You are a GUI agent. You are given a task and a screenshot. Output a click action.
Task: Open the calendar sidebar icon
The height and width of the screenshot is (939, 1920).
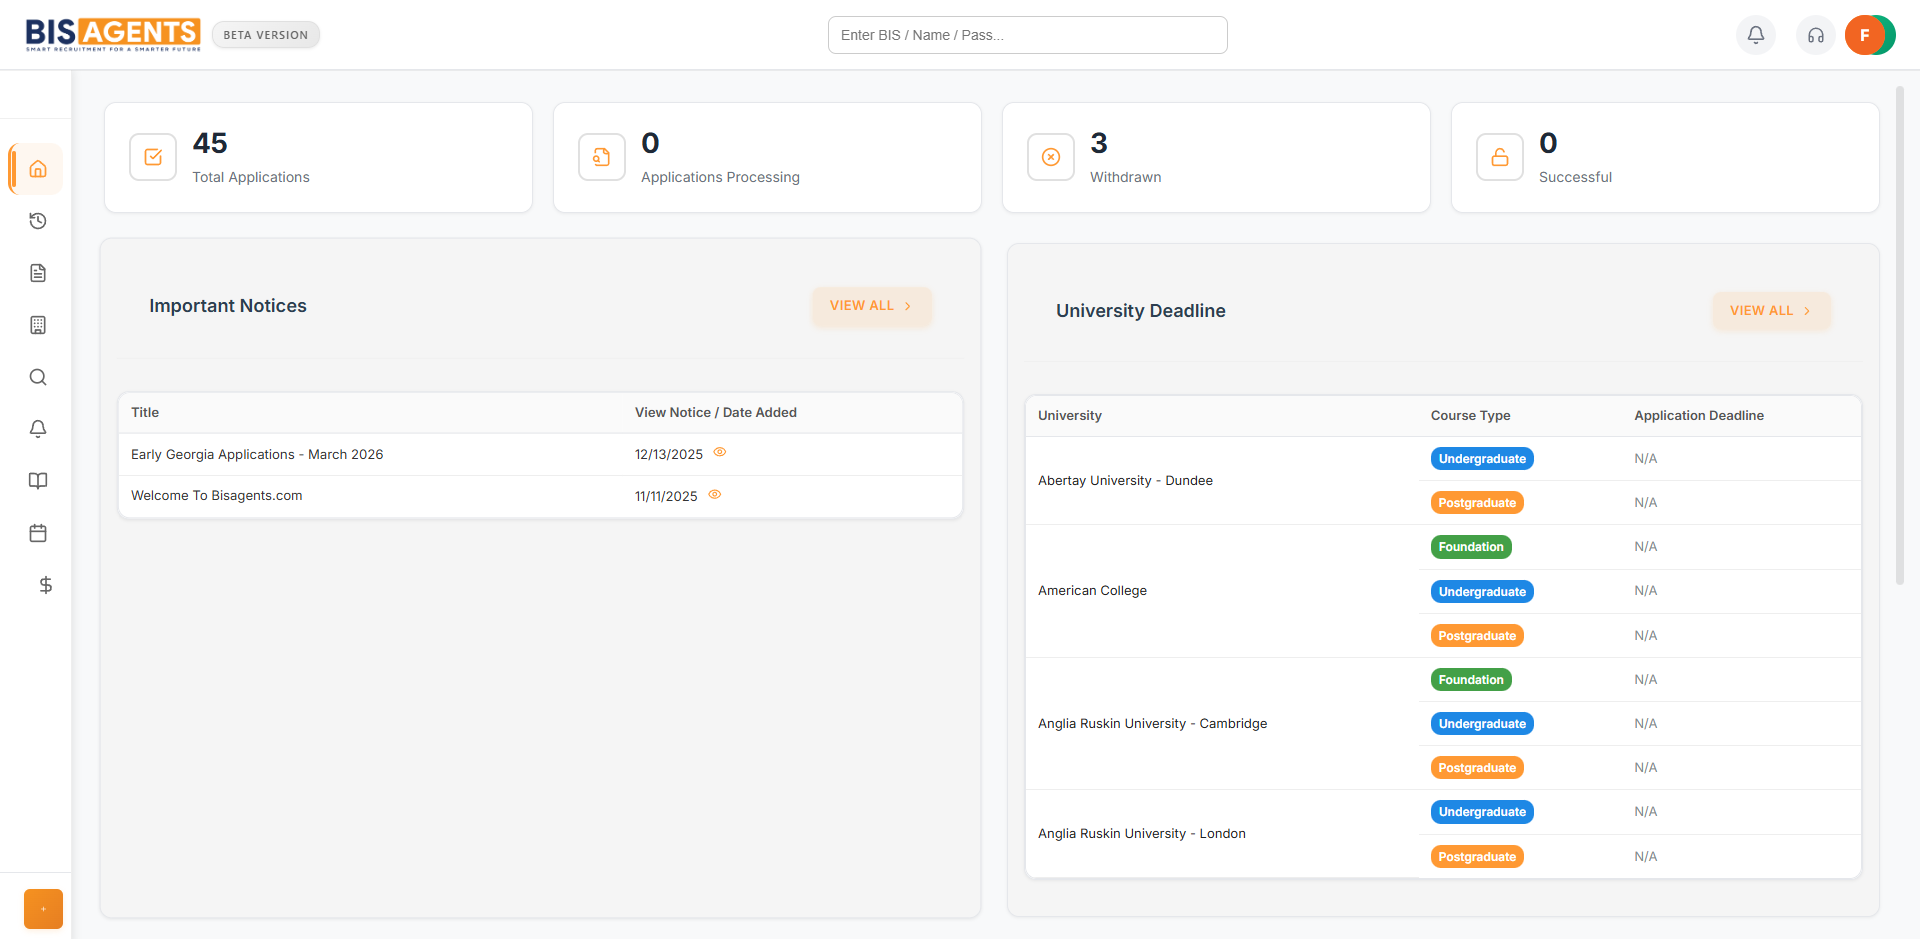pyautogui.click(x=38, y=533)
